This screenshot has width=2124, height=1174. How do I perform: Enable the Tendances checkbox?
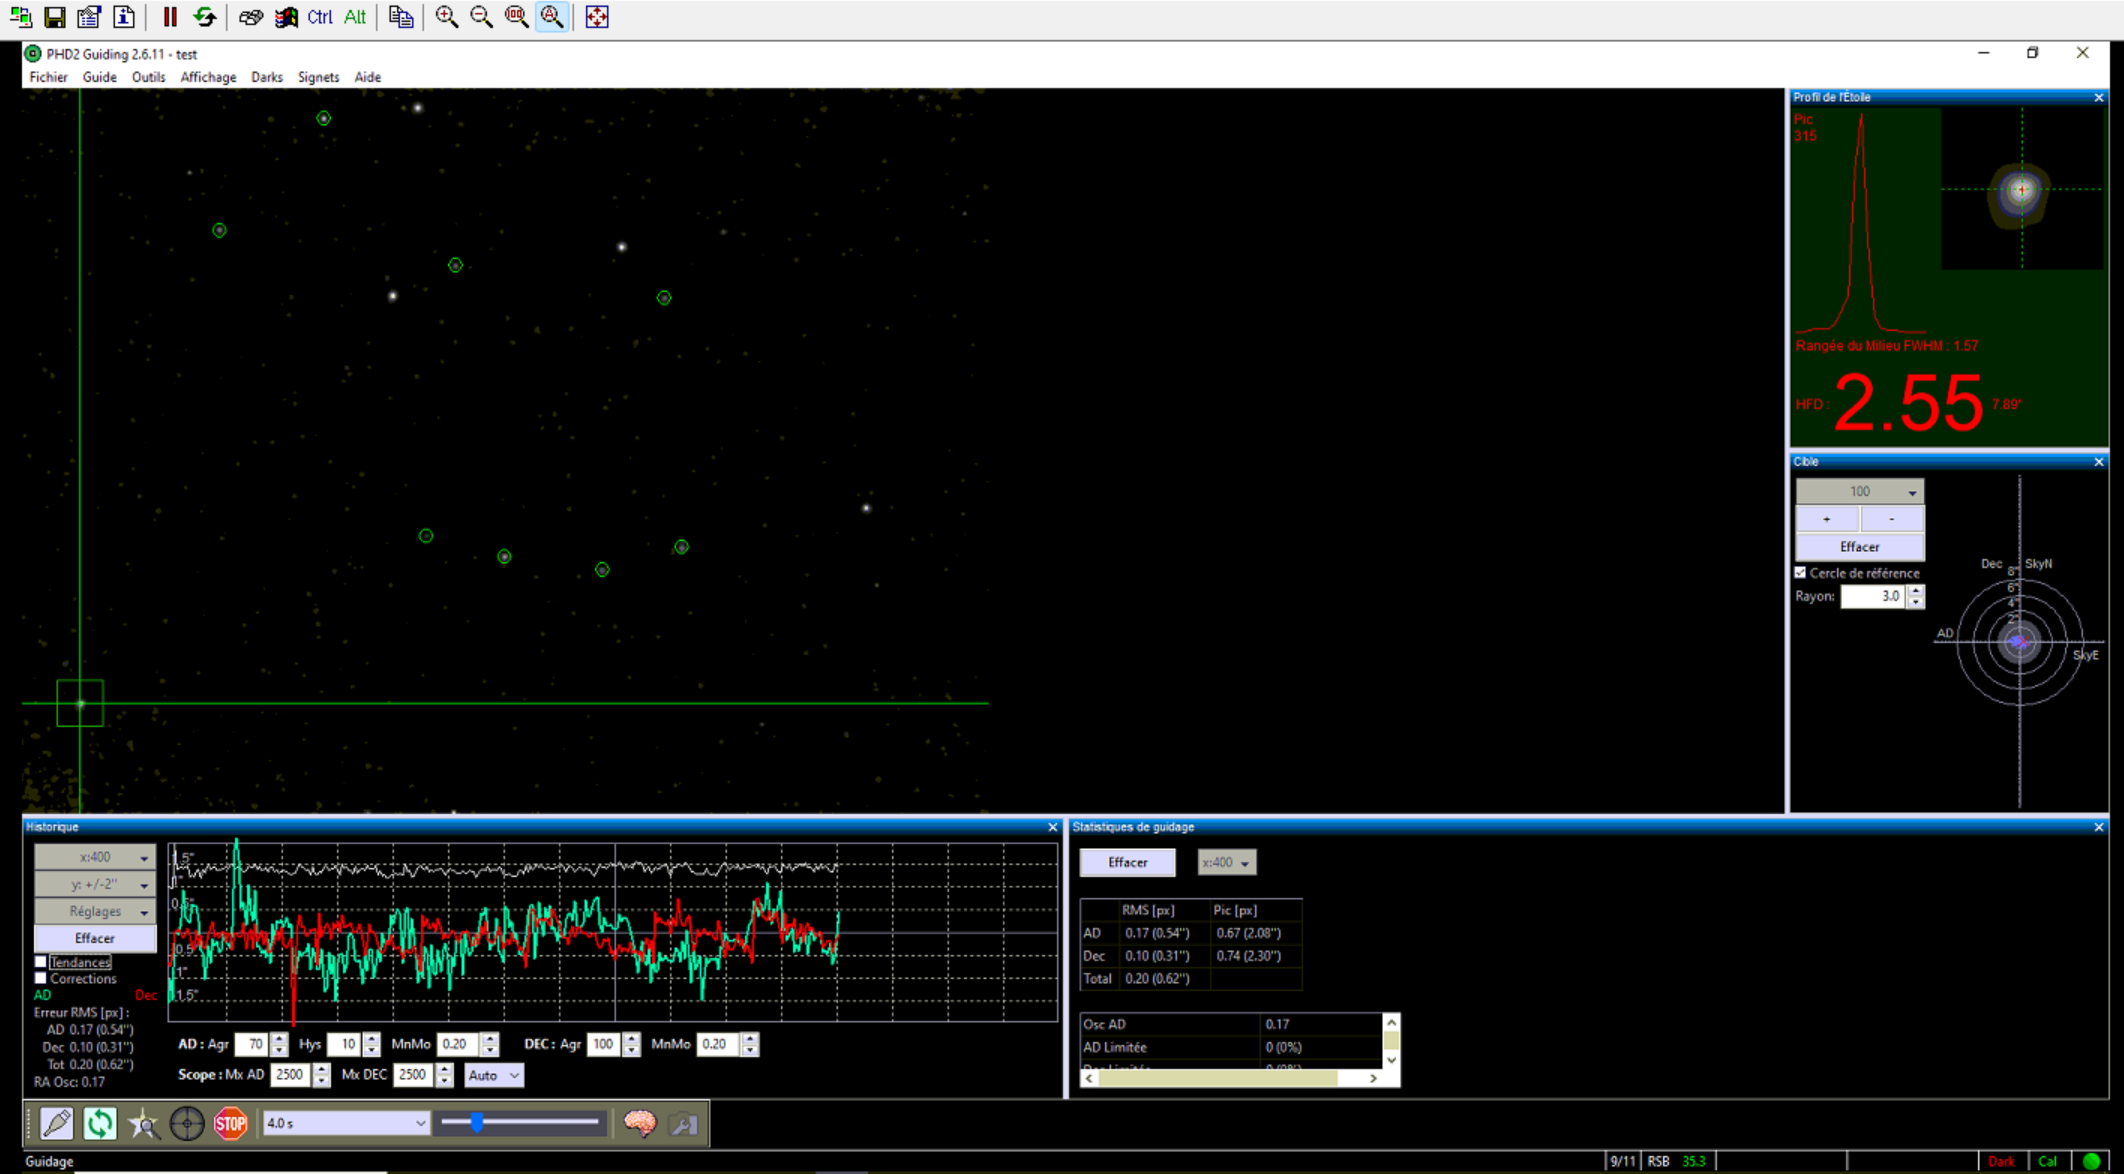41,962
